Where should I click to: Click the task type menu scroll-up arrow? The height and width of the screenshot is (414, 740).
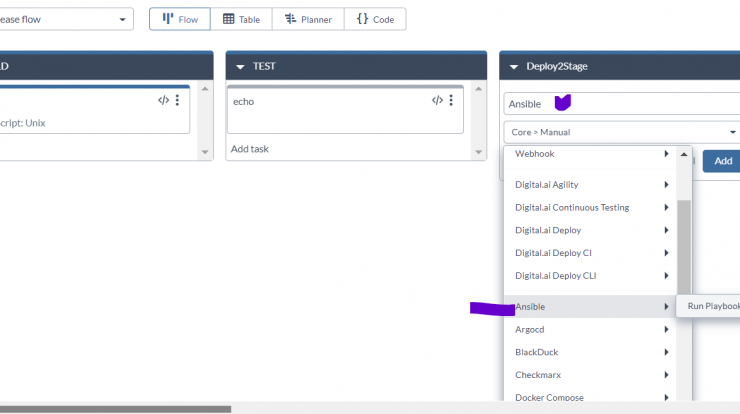pyautogui.click(x=684, y=154)
